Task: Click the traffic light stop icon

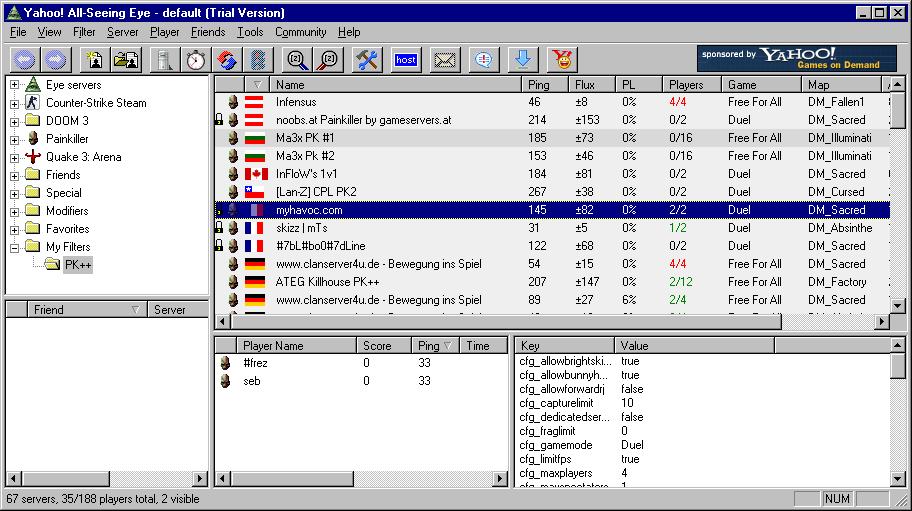Action: 258,59
